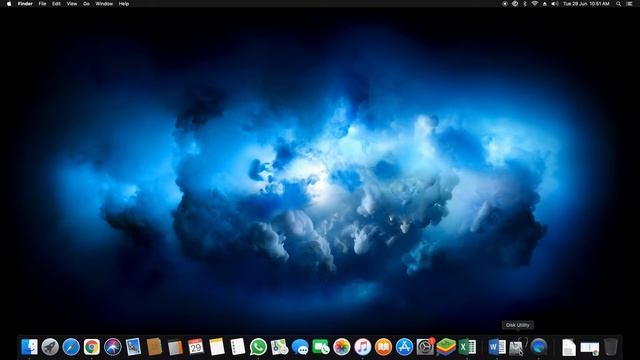
Task: Open Spotlight search magnifier
Action: click(619, 4)
